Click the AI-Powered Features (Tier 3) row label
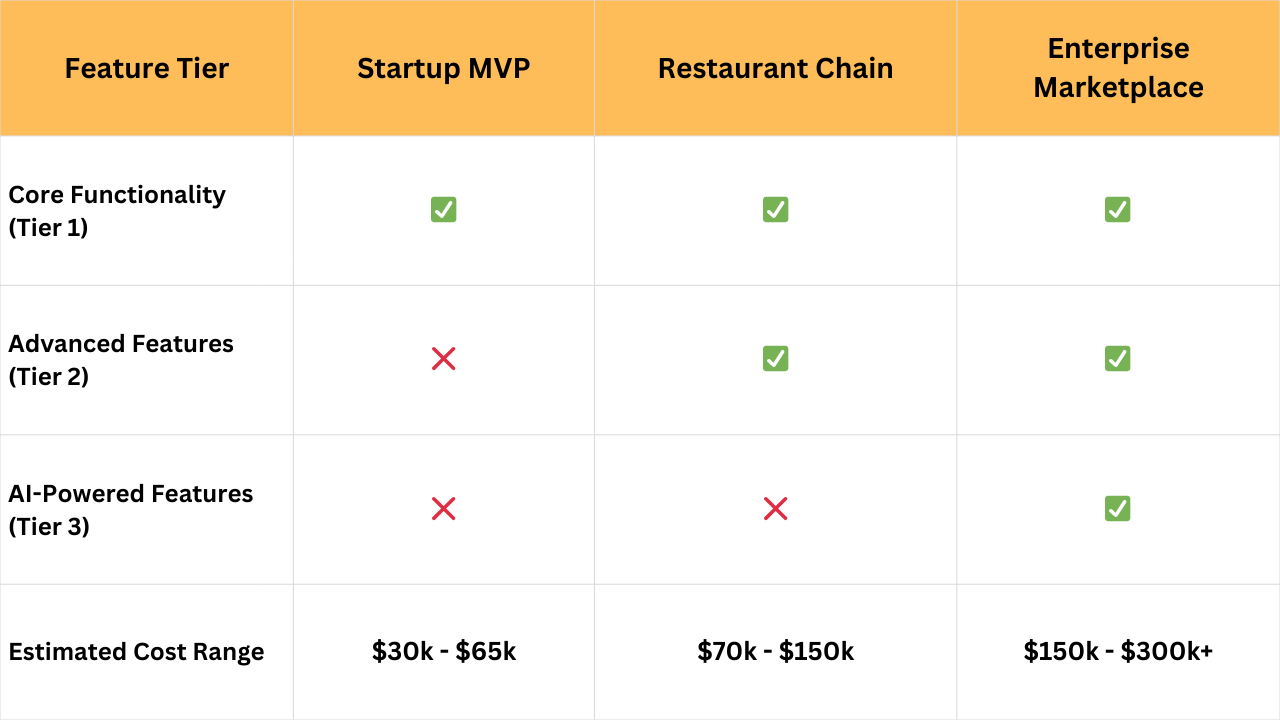Screen dimensions: 1280x720 [x=131, y=509]
